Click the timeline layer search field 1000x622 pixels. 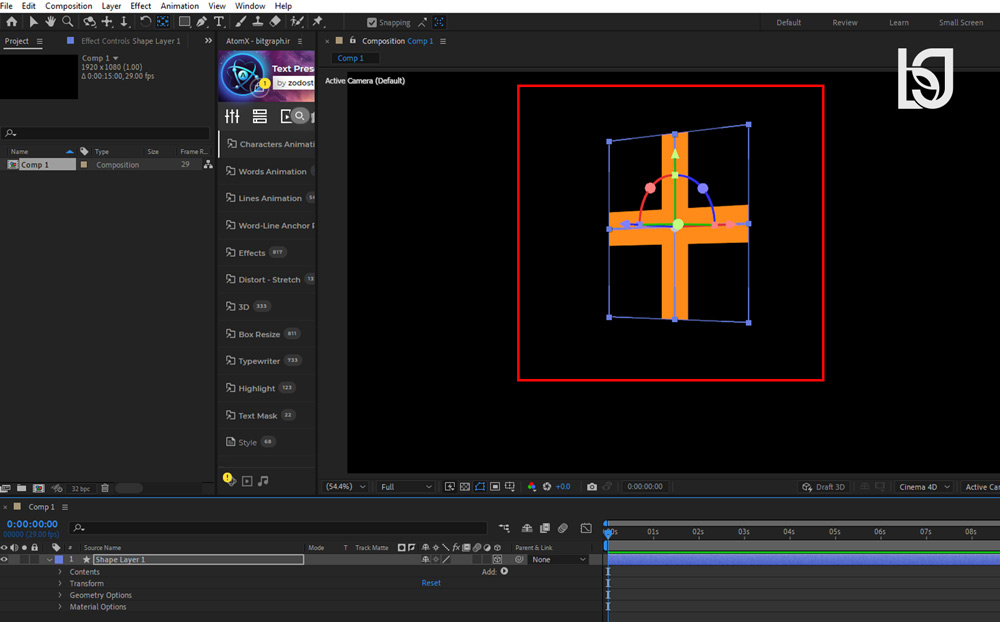click(279, 528)
